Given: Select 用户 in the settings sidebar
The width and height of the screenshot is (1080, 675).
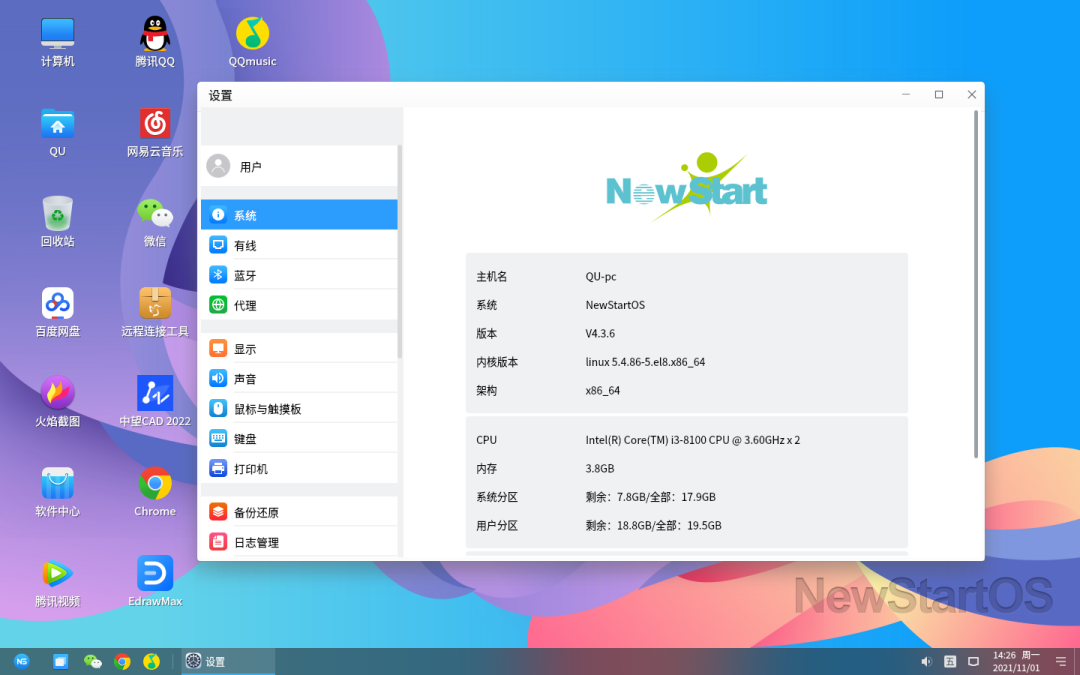Looking at the screenshot, I should pyautogui.click(x=300, y=166).
